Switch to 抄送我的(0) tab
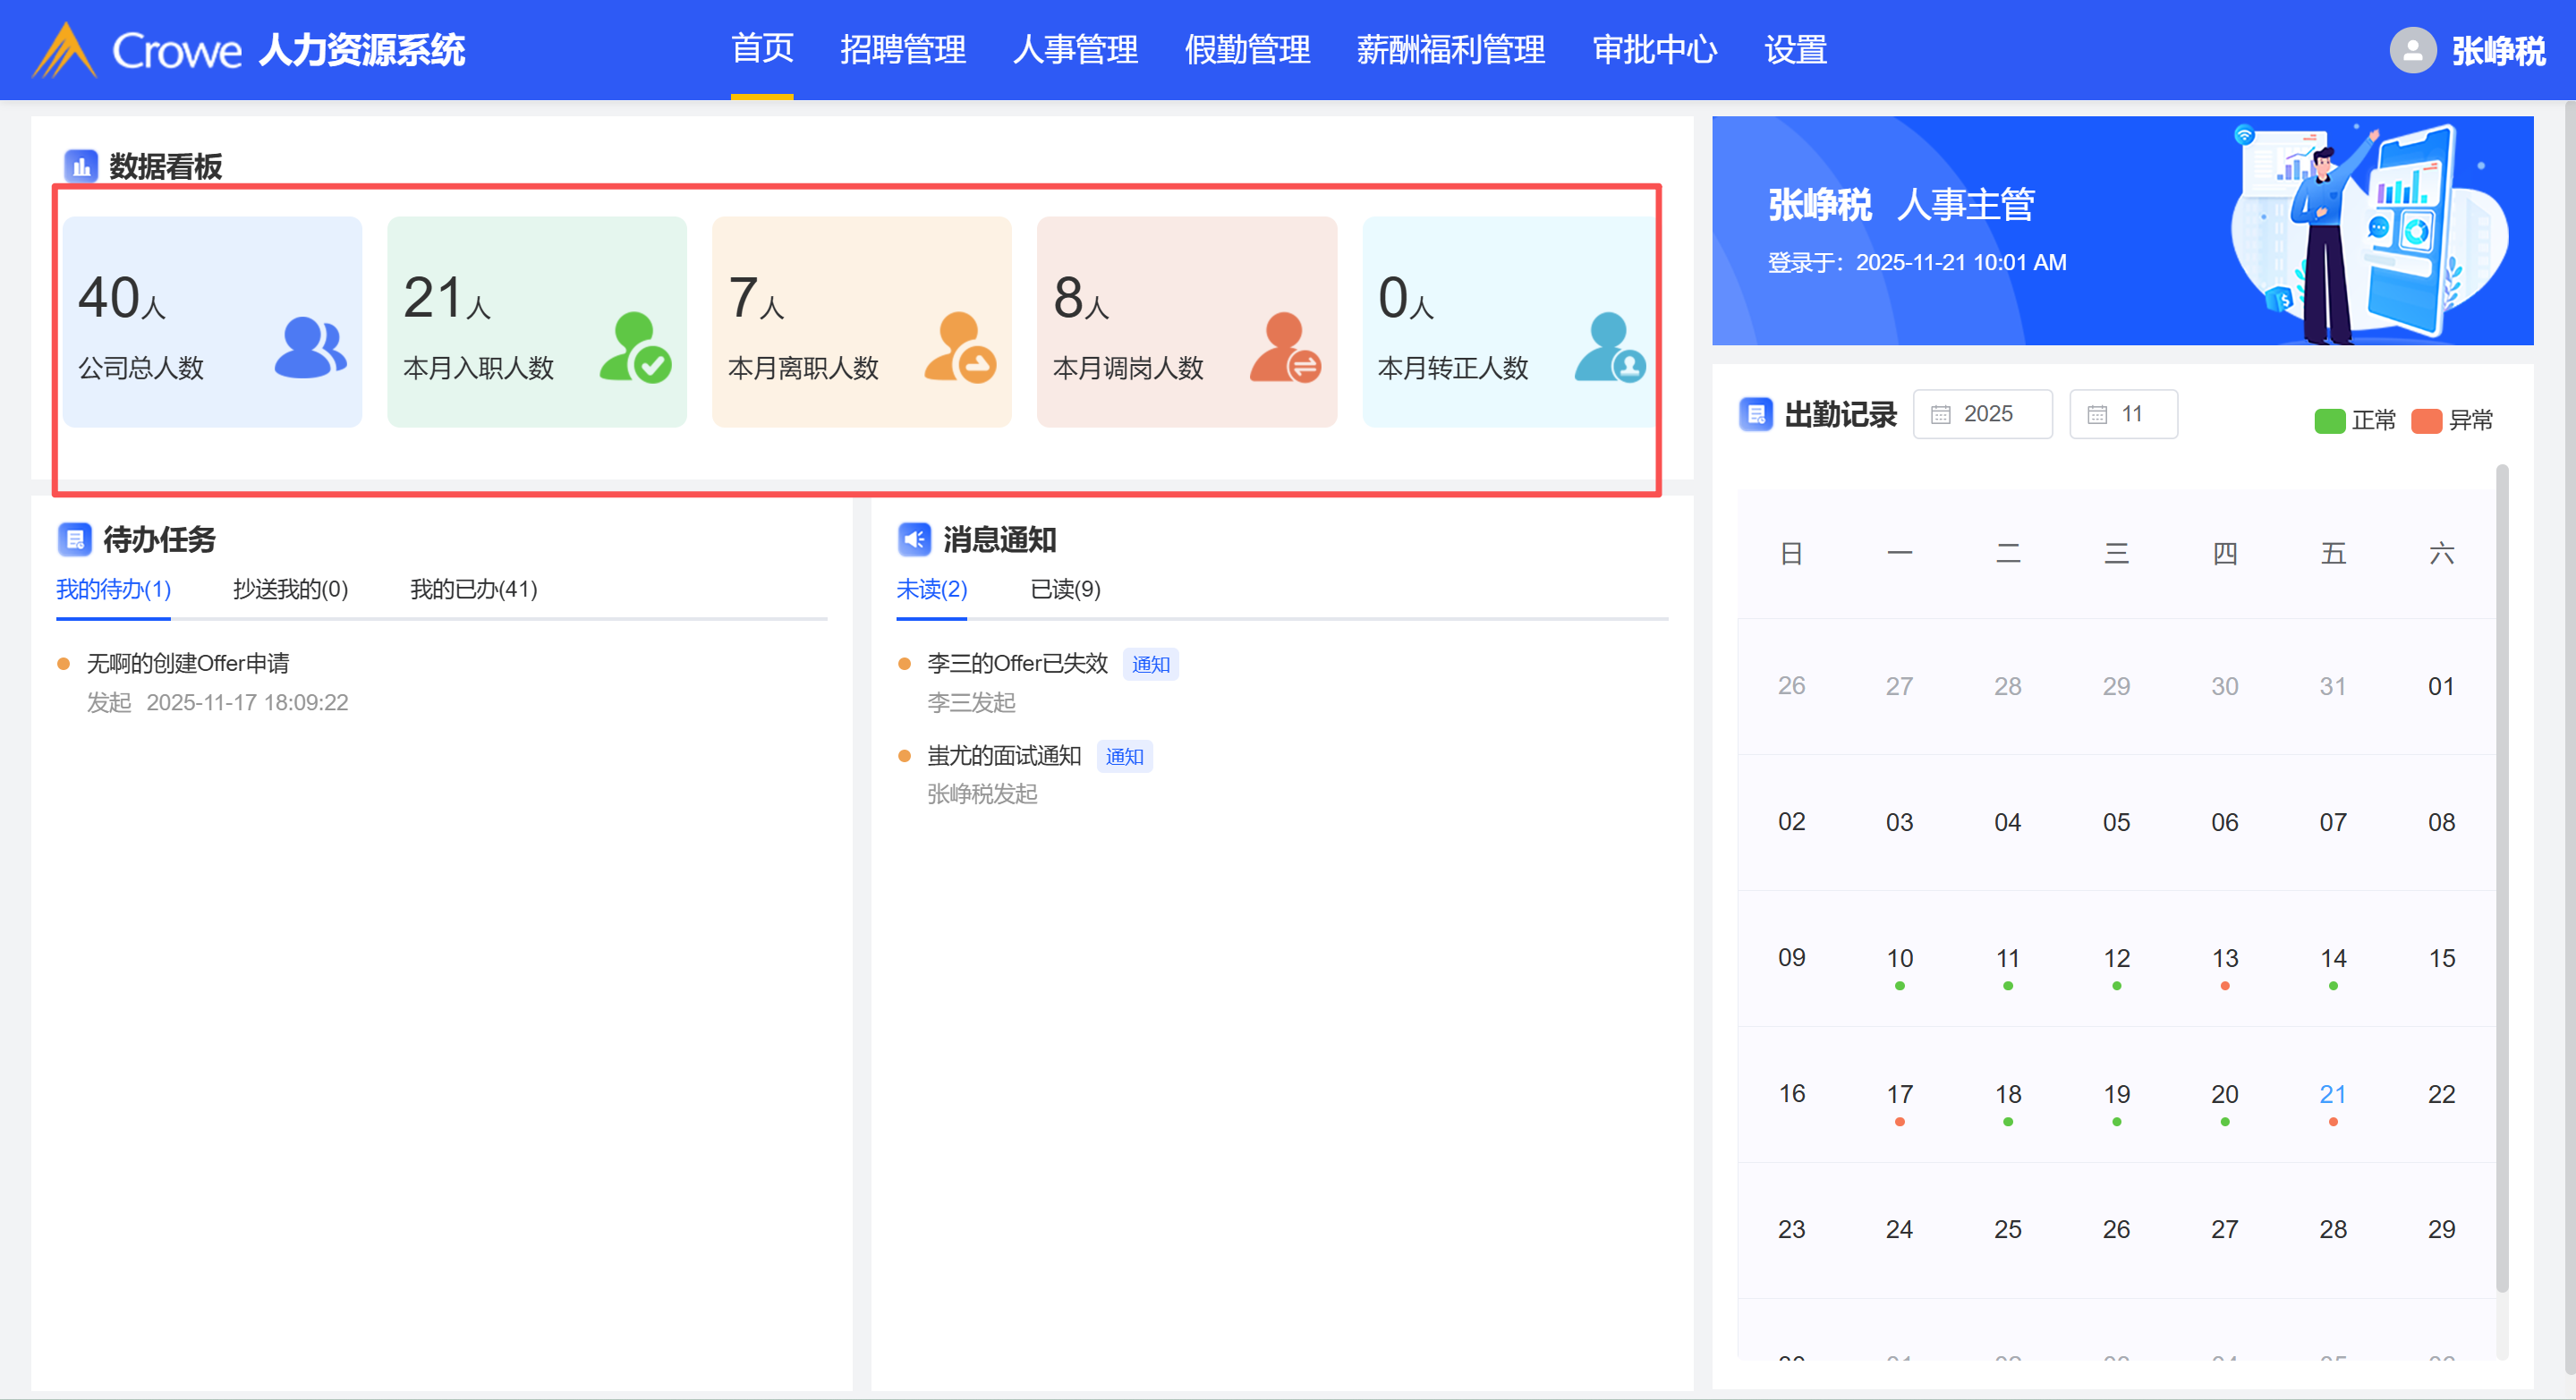2576x1400 pixels. point(290,589)
